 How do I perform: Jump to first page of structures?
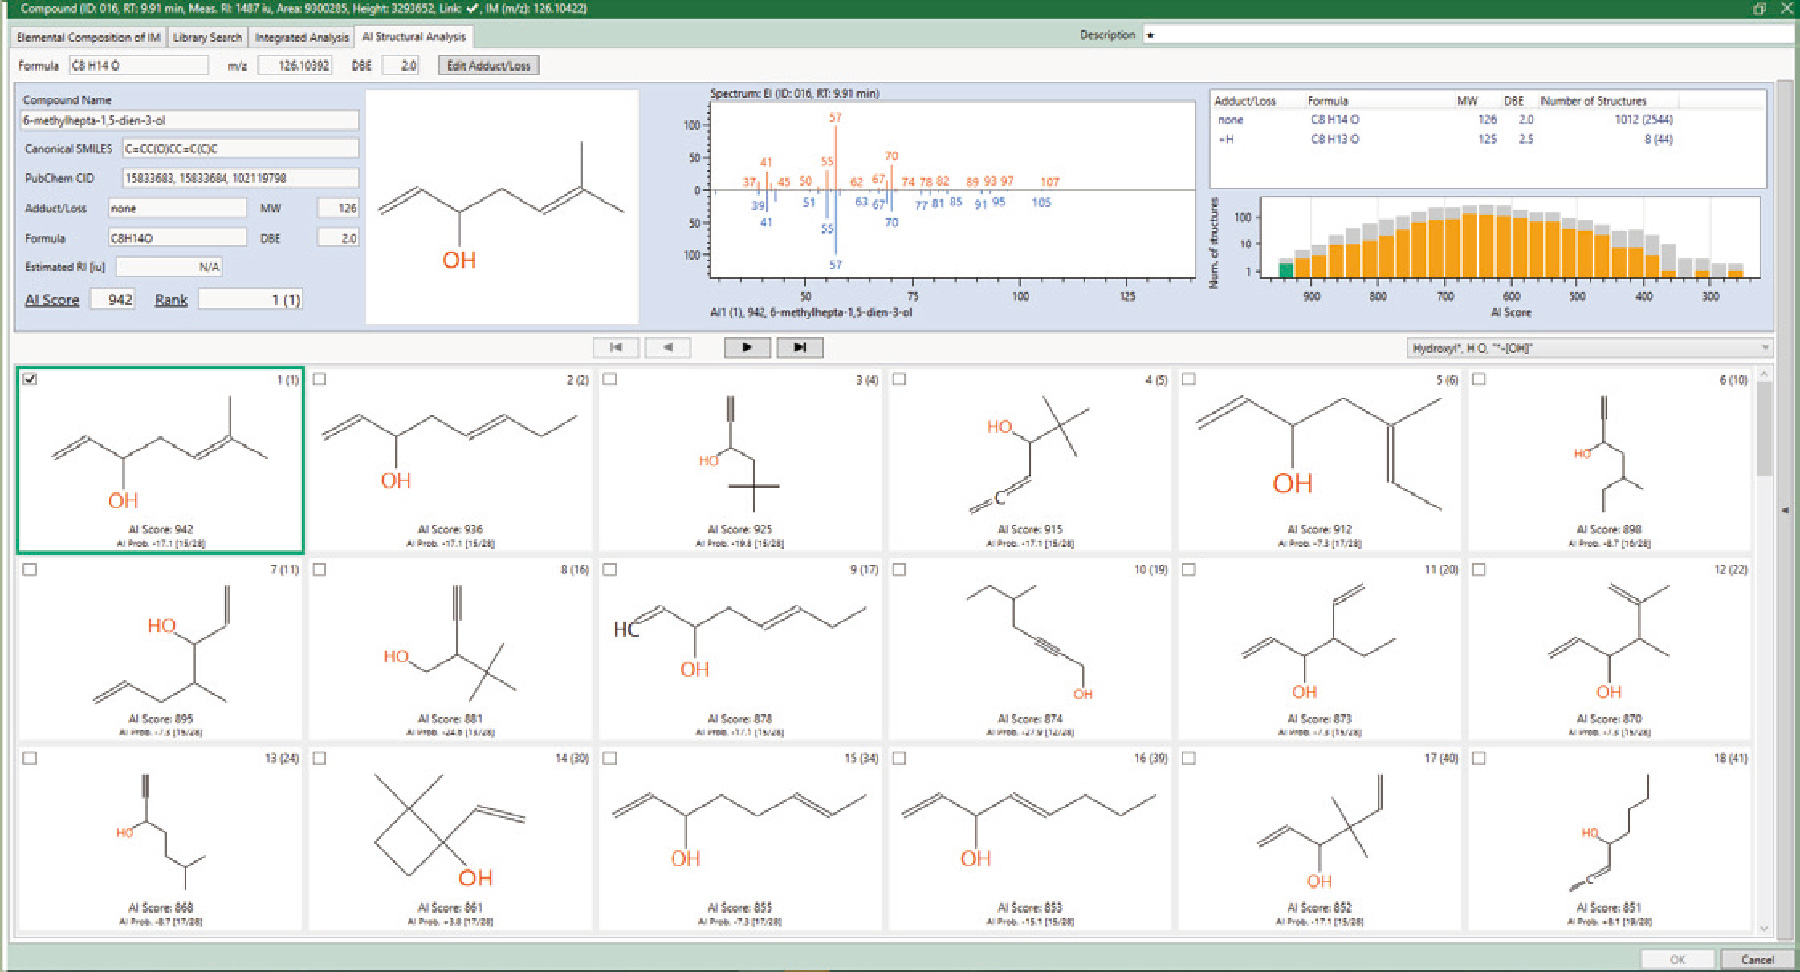point(616,348)
